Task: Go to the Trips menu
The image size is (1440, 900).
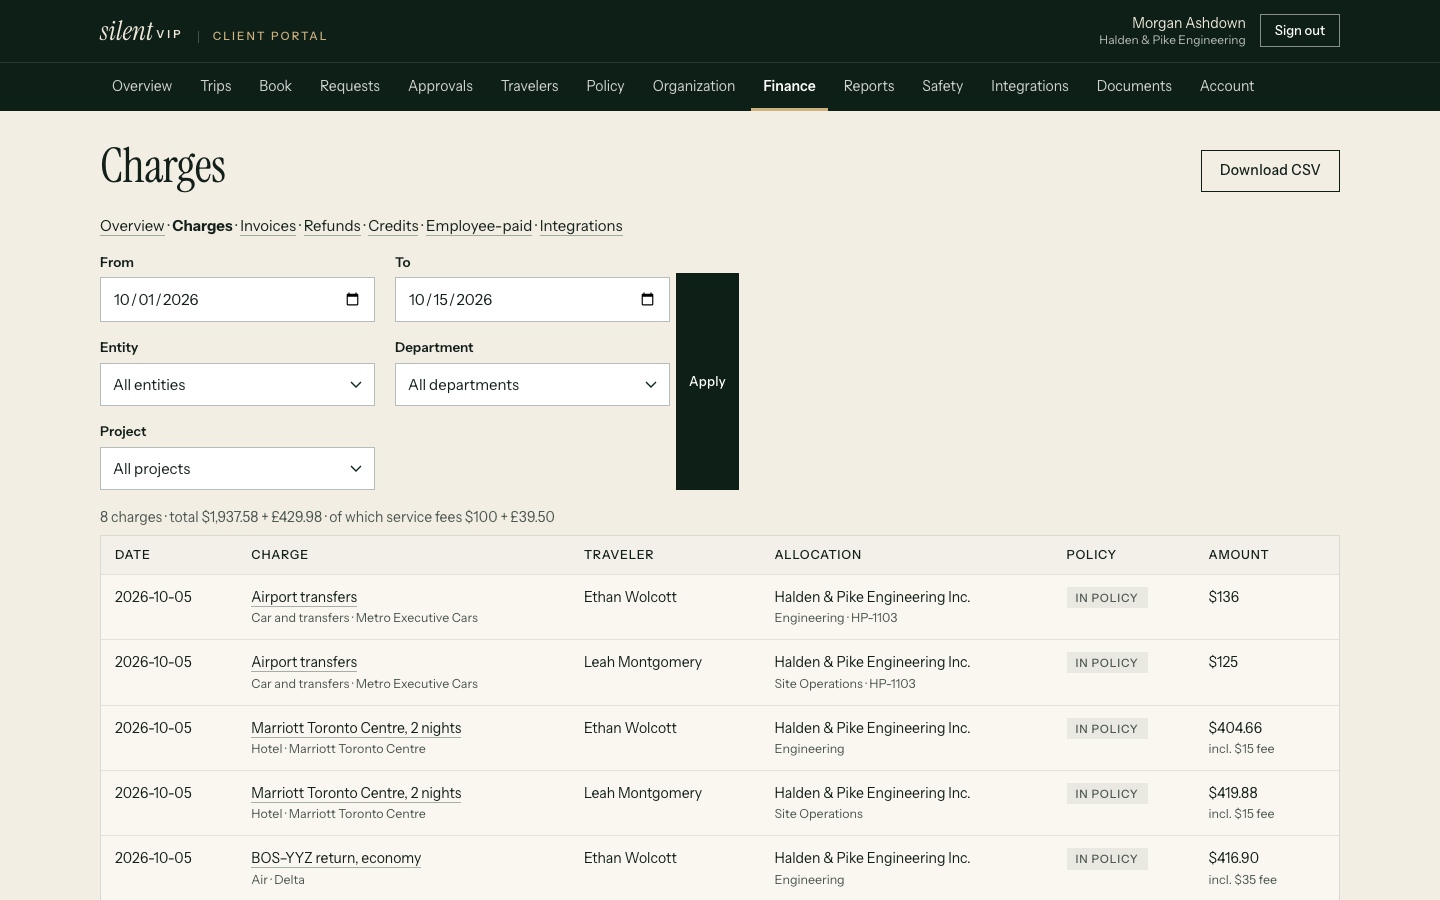Action: coord(216,86)
